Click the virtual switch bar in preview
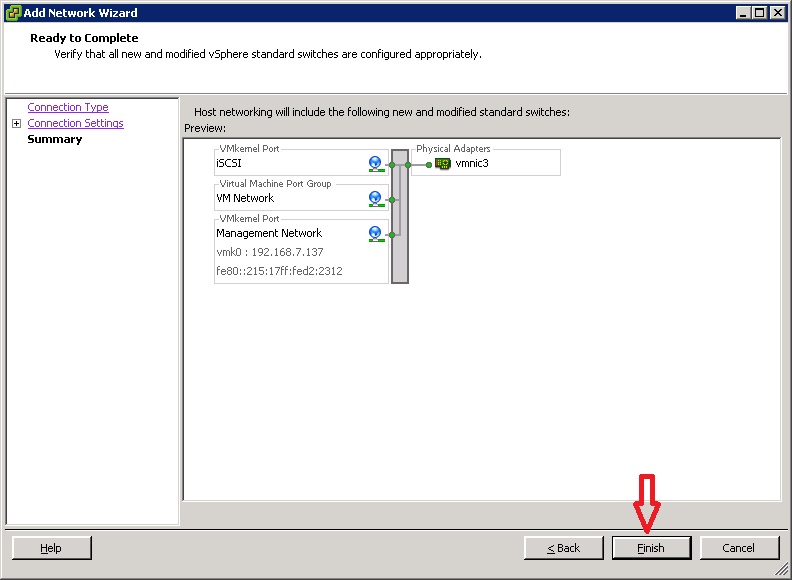The height and width of the screenshot is (580, 792). (x=400, y=216)
